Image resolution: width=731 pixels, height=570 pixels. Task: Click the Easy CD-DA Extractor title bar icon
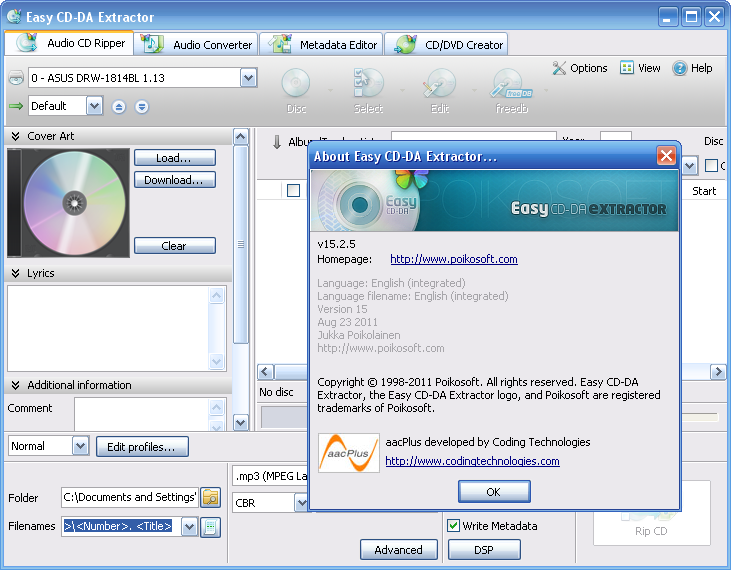tap(14, 16)
